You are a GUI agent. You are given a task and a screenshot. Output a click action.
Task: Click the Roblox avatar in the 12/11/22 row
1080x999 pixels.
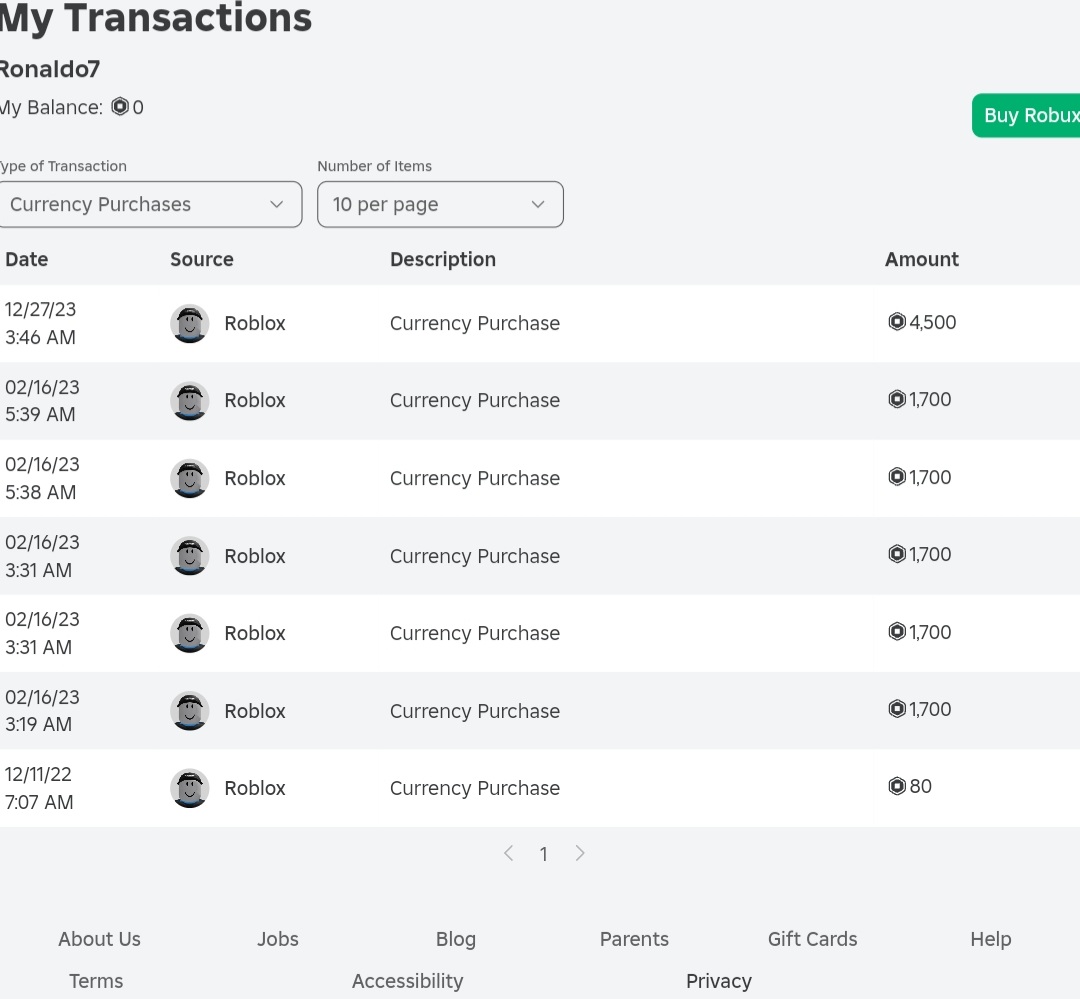[x=189, y=788]
